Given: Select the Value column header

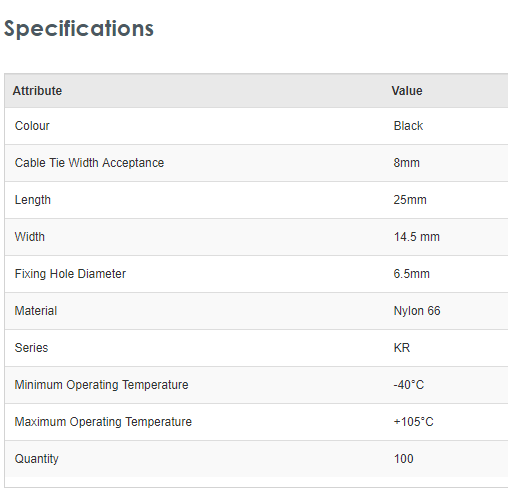Looking at the screenshot, I should pyautogui.click(x=407, y=91).
